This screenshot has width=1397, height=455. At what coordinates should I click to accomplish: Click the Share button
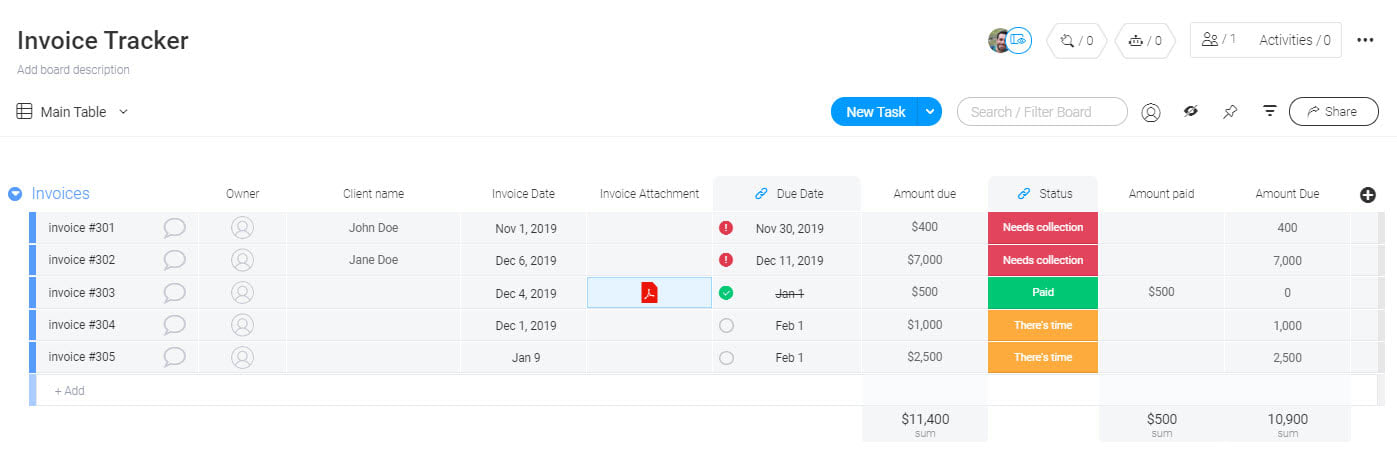click(1333, 112)
